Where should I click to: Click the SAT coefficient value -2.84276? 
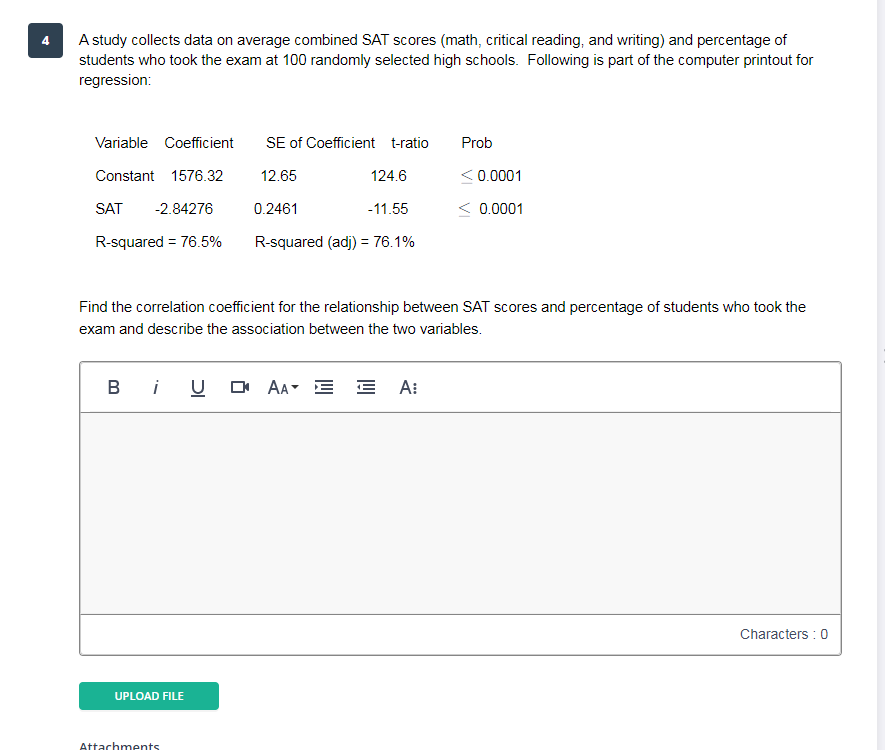[x=182, y=208]
